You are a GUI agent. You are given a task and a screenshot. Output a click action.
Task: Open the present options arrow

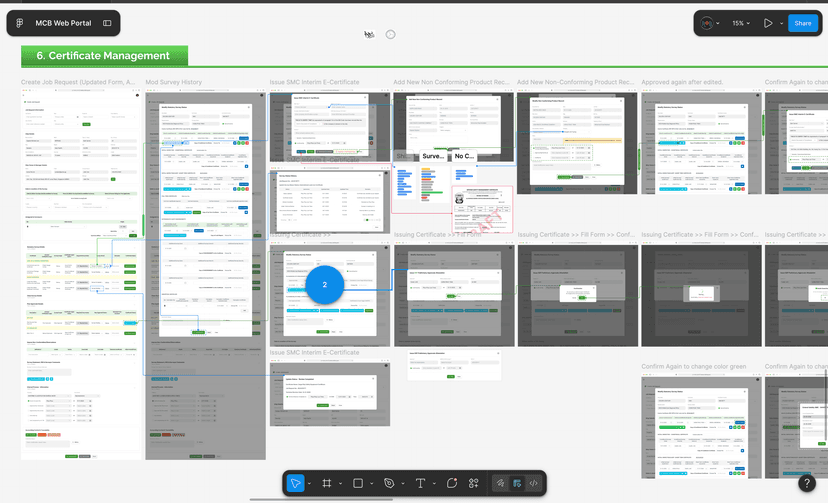point(782,23)
